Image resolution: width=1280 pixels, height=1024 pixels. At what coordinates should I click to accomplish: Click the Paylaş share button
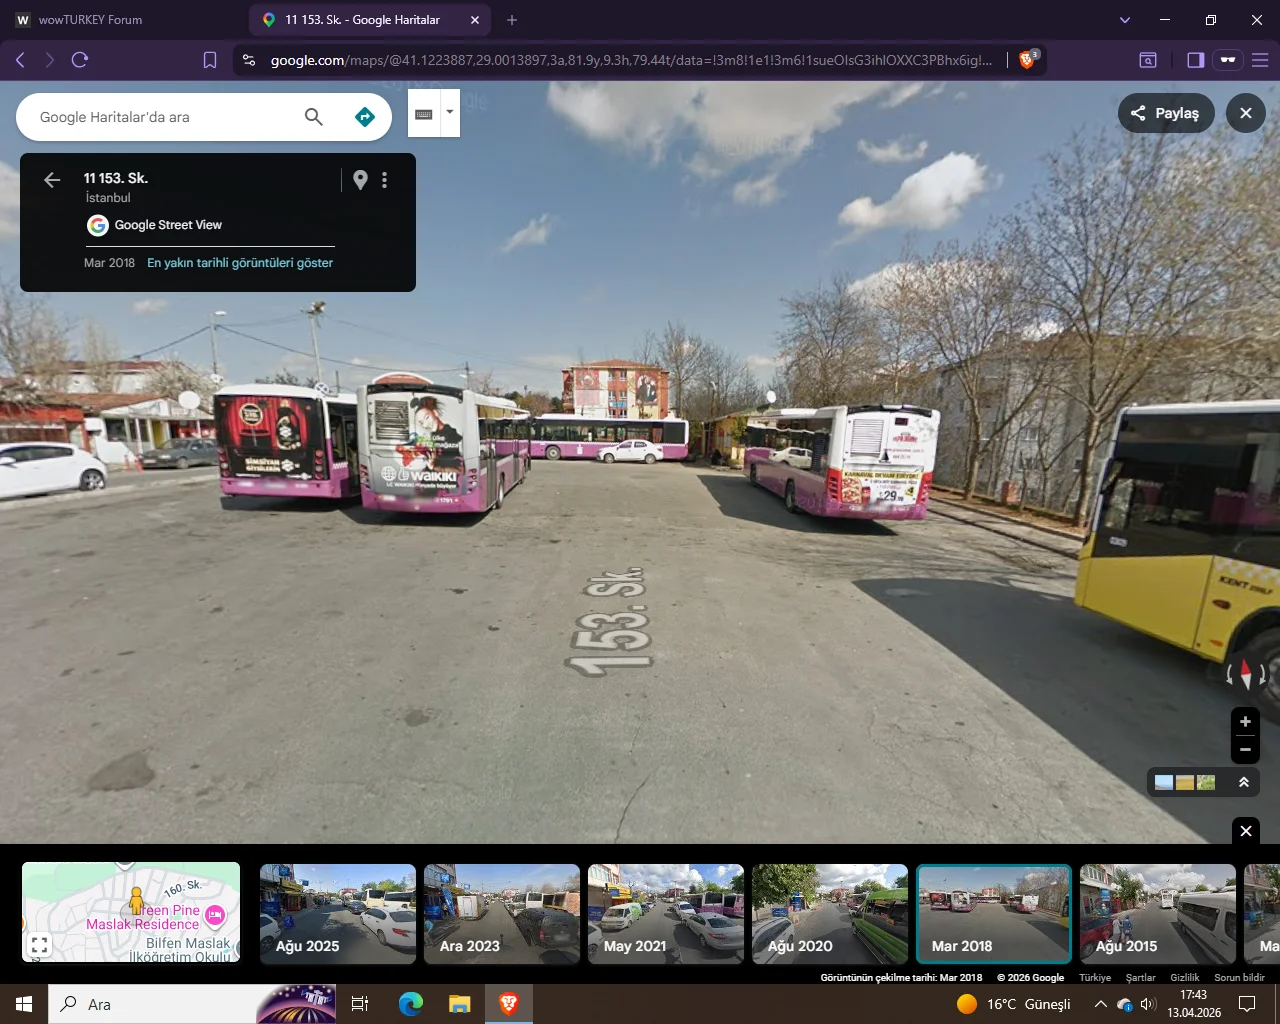(1166, 113)
